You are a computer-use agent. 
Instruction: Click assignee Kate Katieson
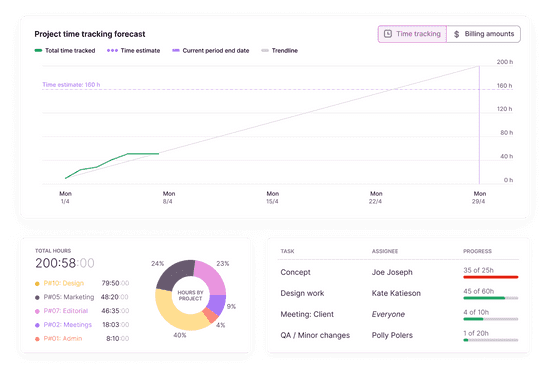point(396,293)
